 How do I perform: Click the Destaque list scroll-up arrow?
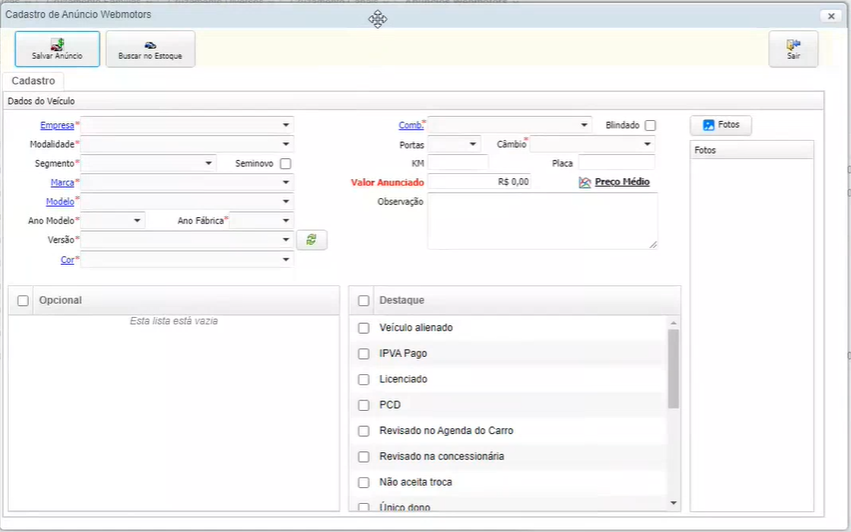click(x=674, y=323)
